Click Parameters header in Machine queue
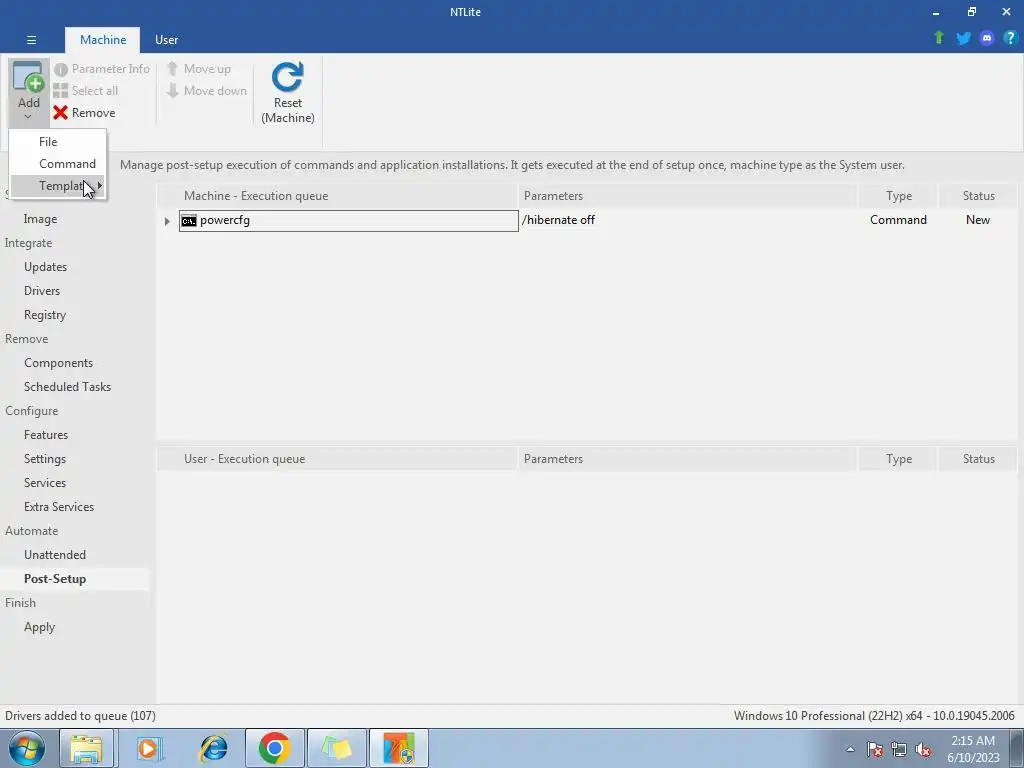Image resolution: width=1024 pixels, height=768 pixels. (x=687, y=196)
